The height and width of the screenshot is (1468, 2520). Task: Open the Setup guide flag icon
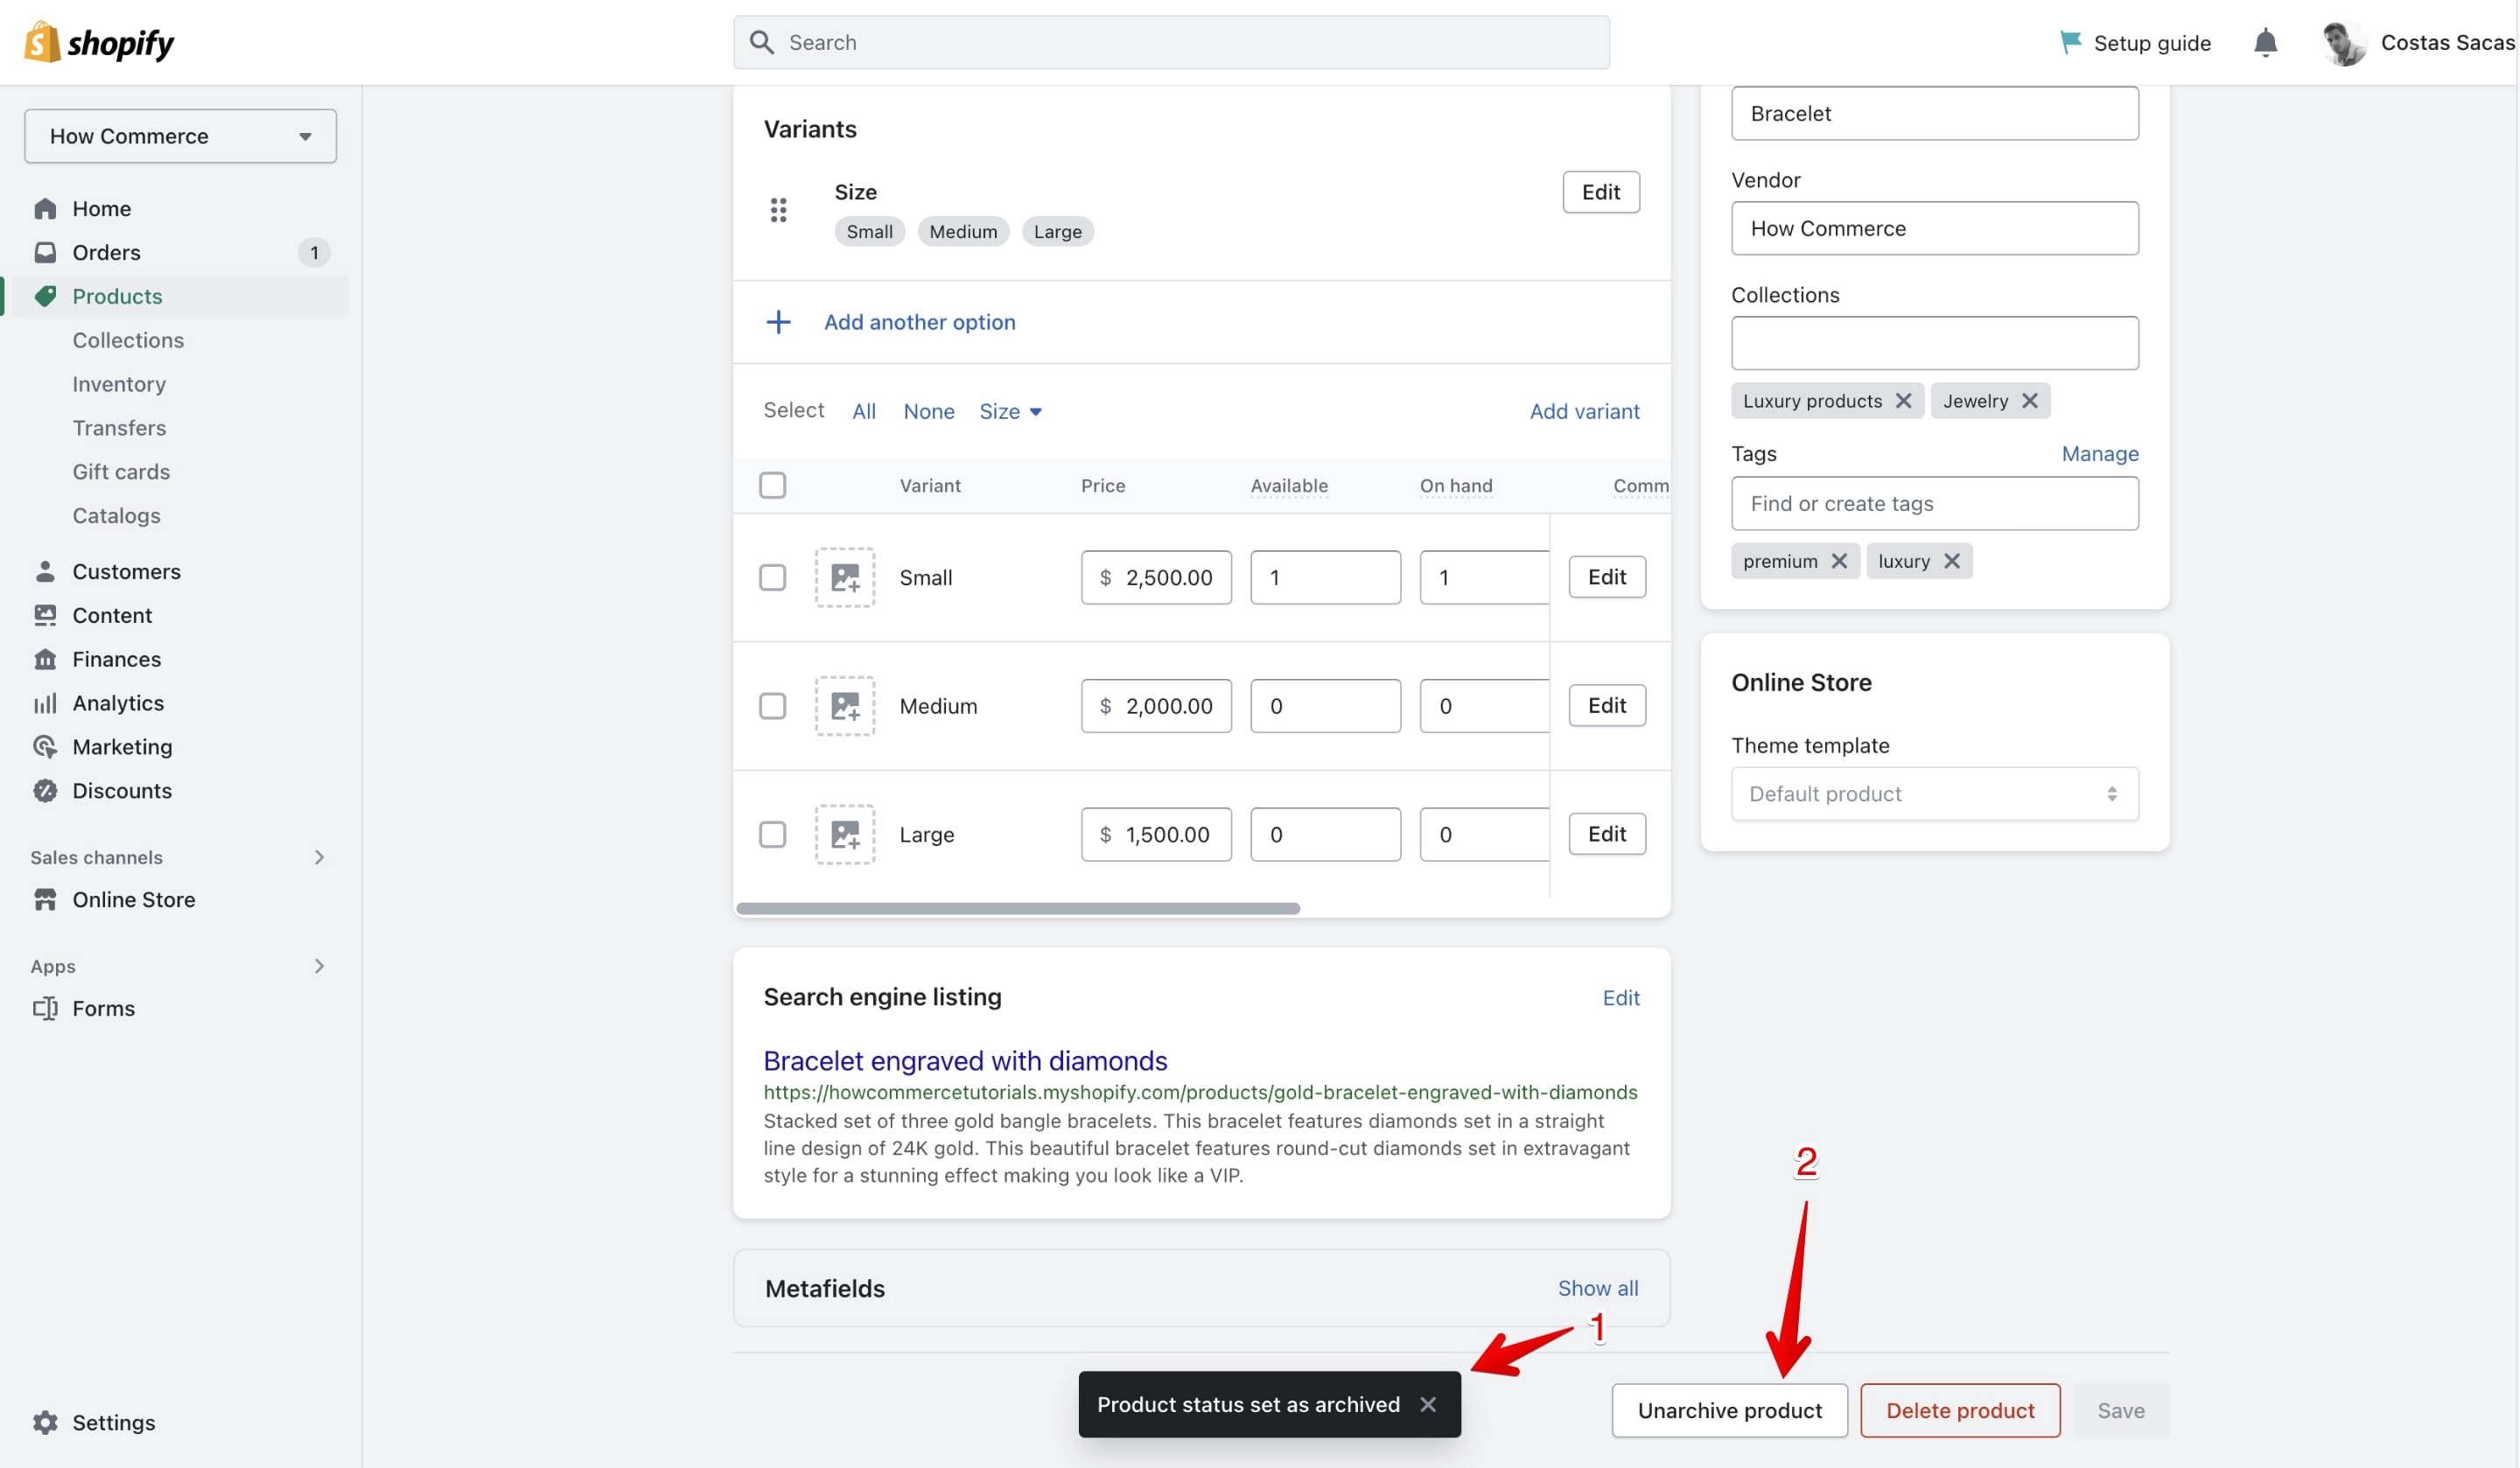(x=2070, y=42)
